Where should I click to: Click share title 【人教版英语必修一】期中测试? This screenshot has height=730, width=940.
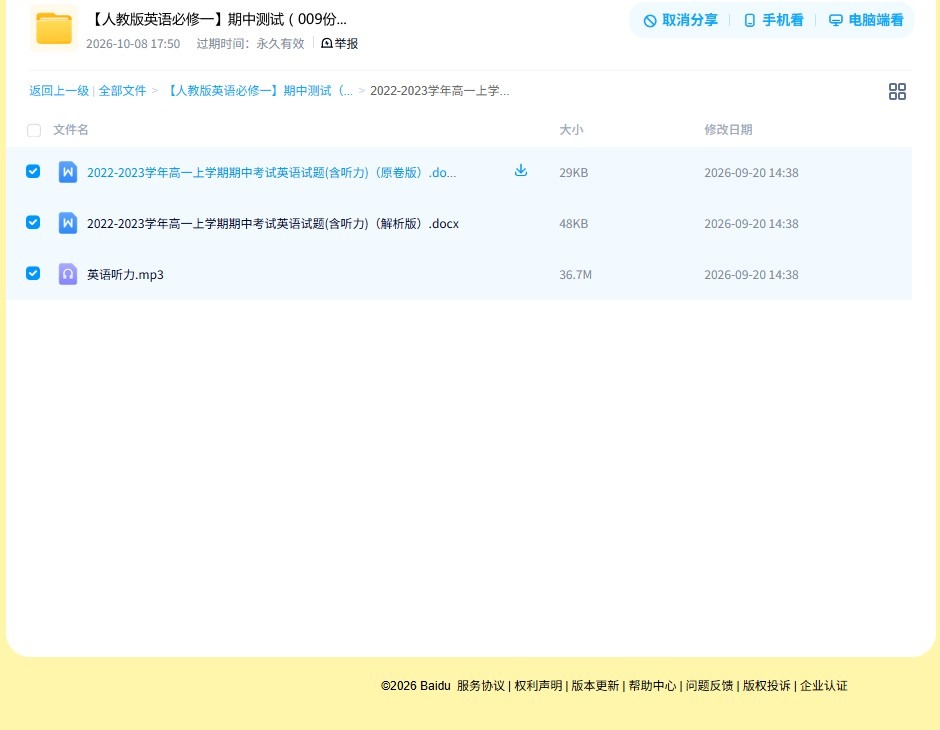point(218,19)
